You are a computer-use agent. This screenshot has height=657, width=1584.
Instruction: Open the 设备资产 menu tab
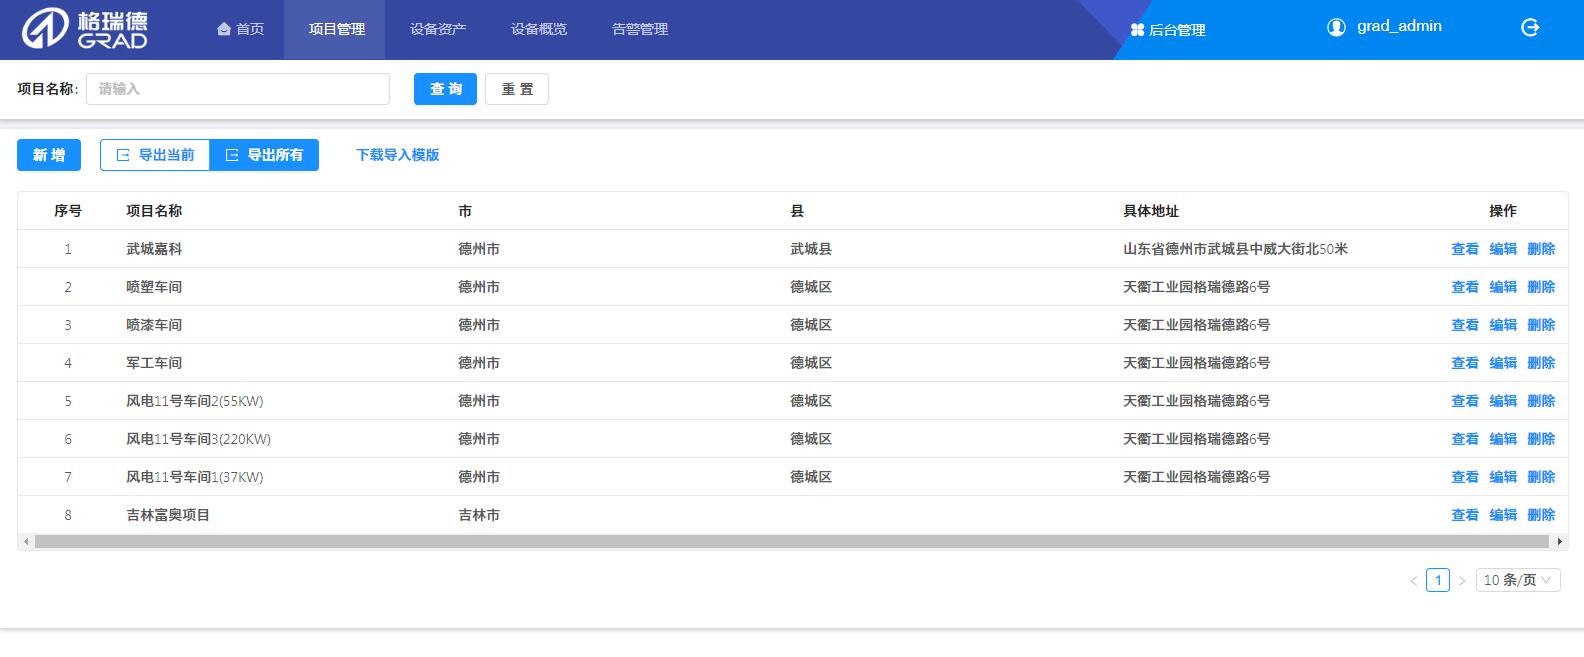click(x=437, y=29)
